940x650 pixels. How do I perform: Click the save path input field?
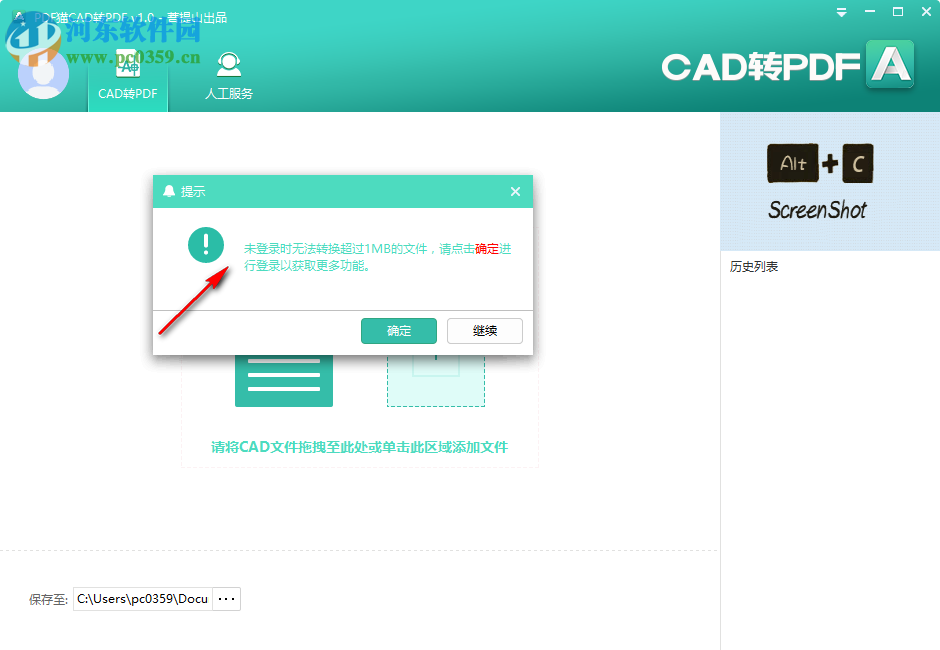[x=142, y=598]
